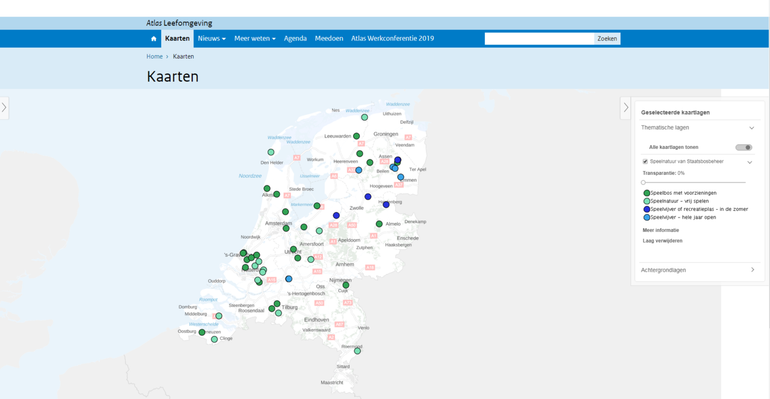The width and height of the screenshot is (770, 399).
Task: Click the light green marker near Roermond
Action: (x=358, y=351)
